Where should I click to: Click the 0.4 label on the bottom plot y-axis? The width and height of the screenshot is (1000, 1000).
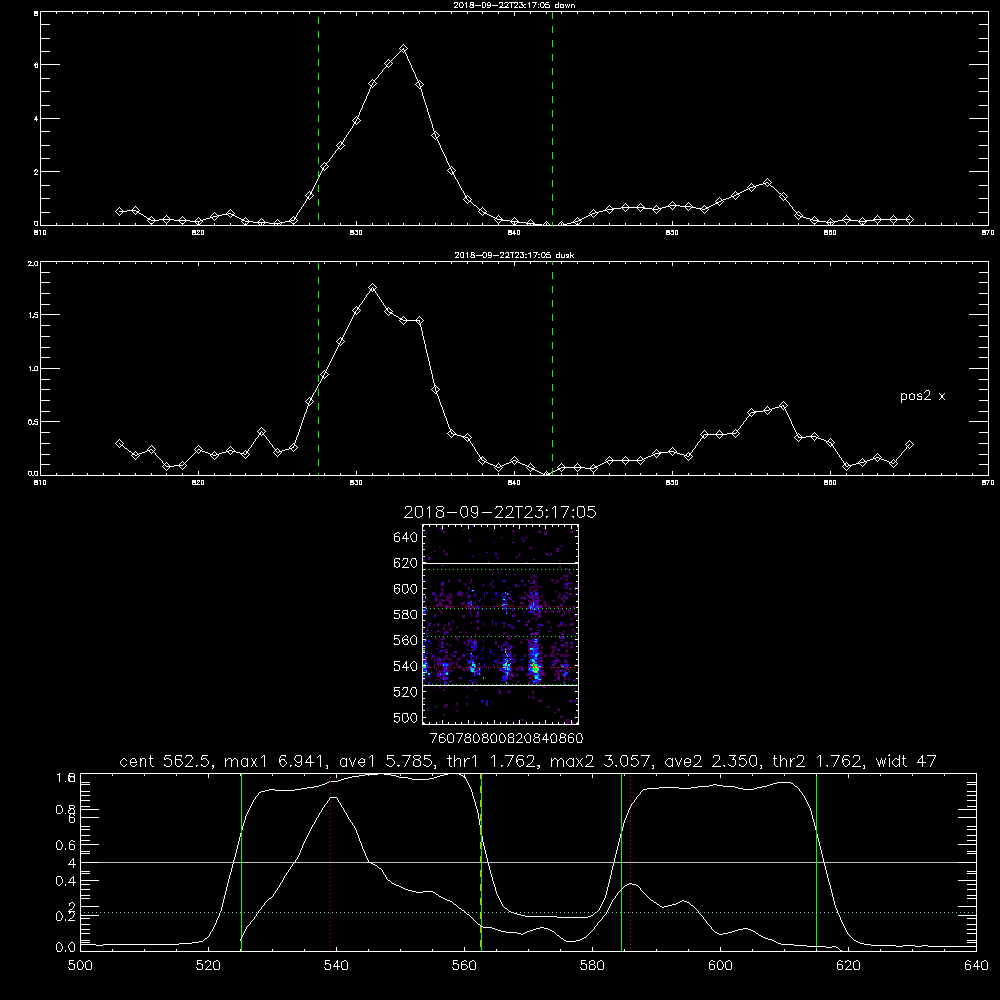[66, 881]
